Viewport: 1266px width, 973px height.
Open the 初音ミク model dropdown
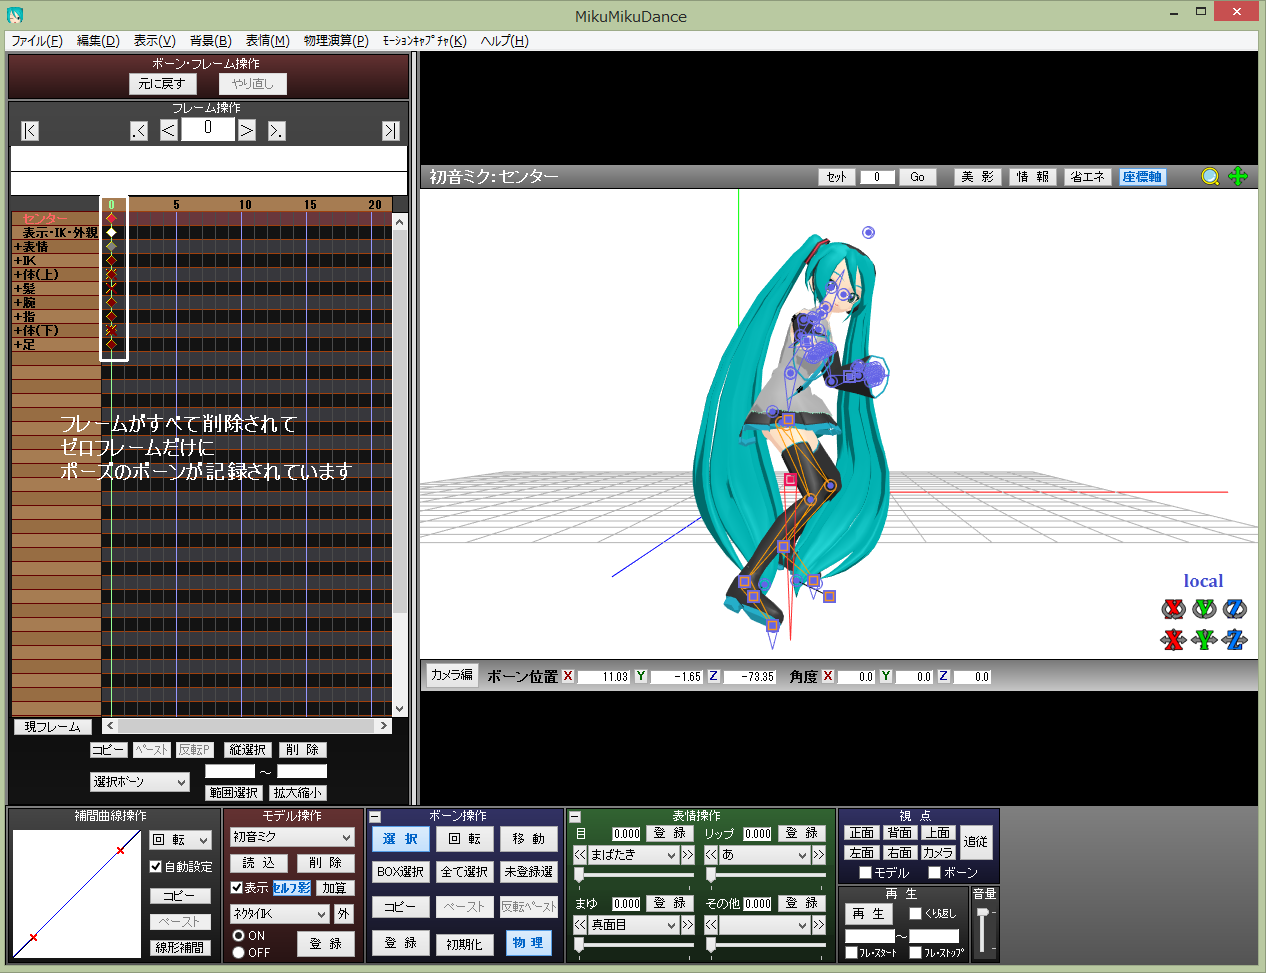[293, 837]
